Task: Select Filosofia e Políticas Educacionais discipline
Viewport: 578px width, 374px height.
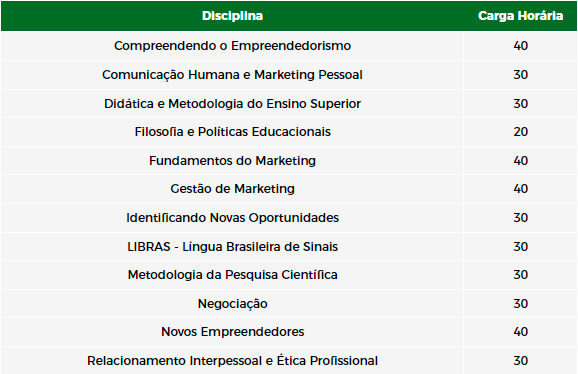Action: click(232, 132)
